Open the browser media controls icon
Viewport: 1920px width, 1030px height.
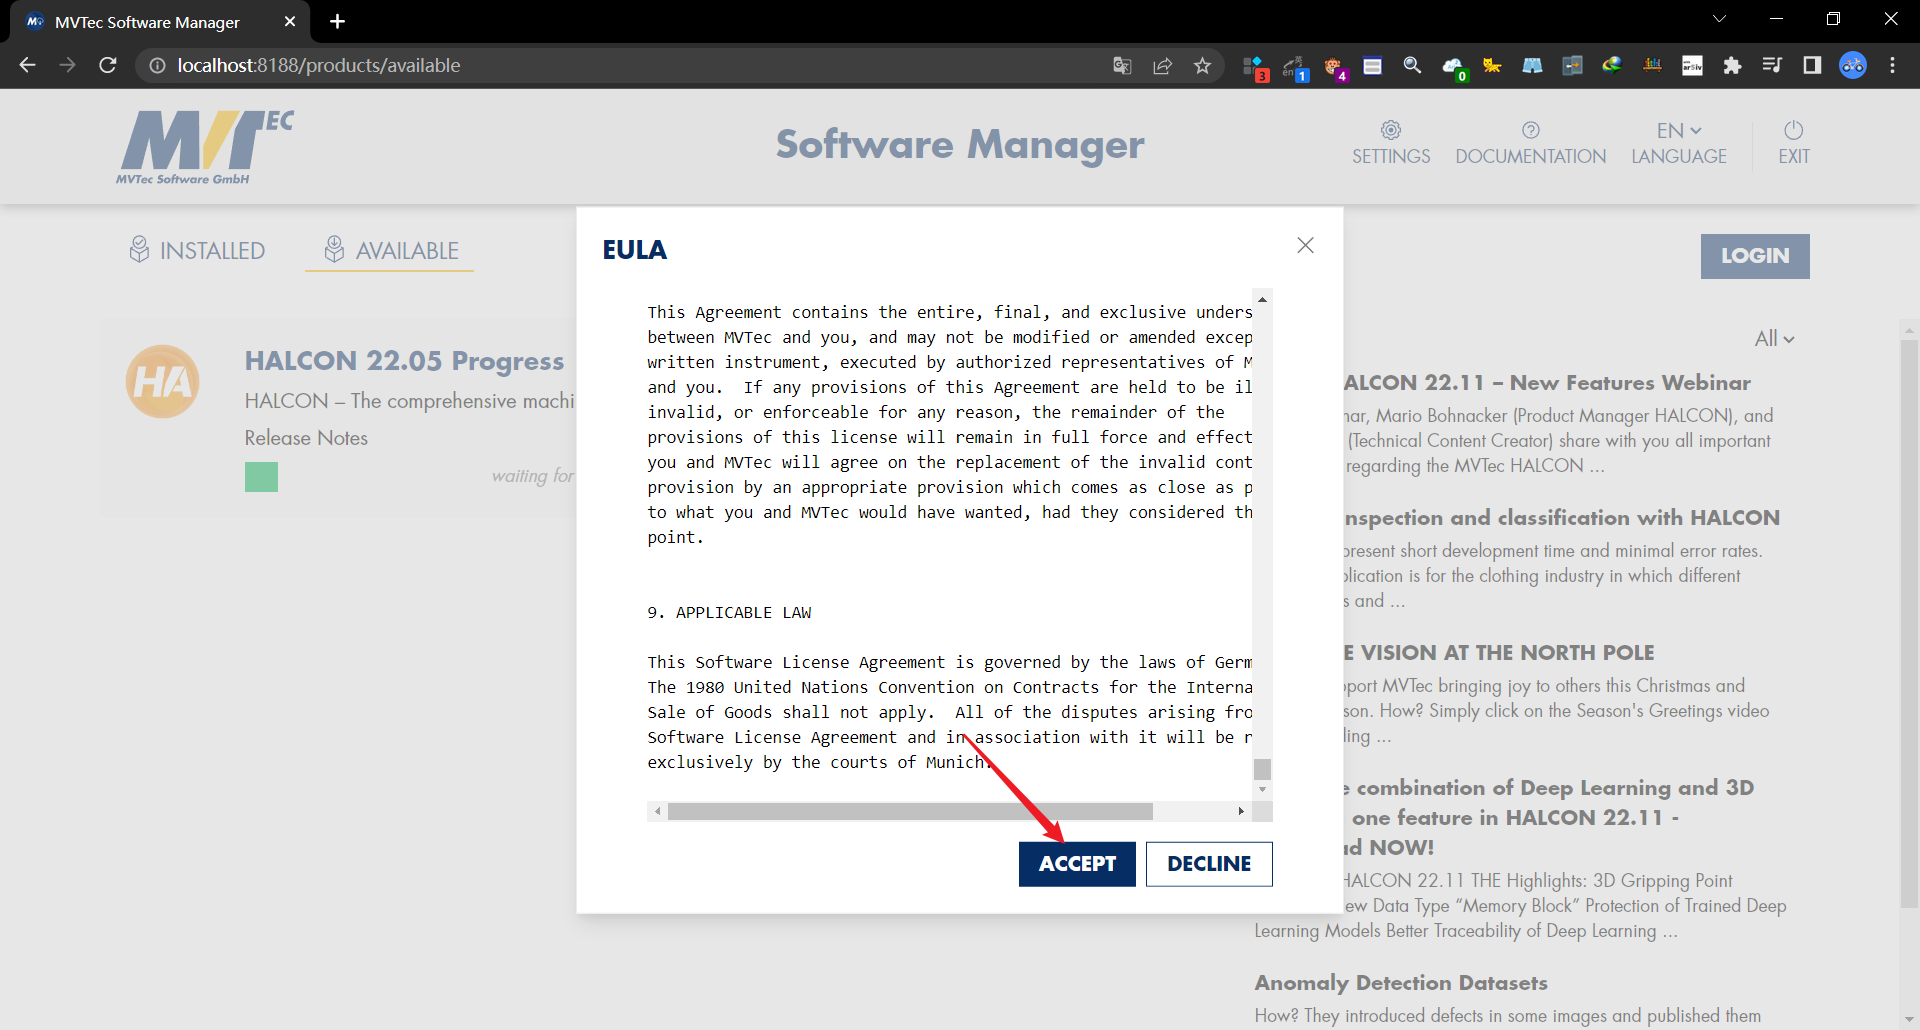pos(1772,65)
